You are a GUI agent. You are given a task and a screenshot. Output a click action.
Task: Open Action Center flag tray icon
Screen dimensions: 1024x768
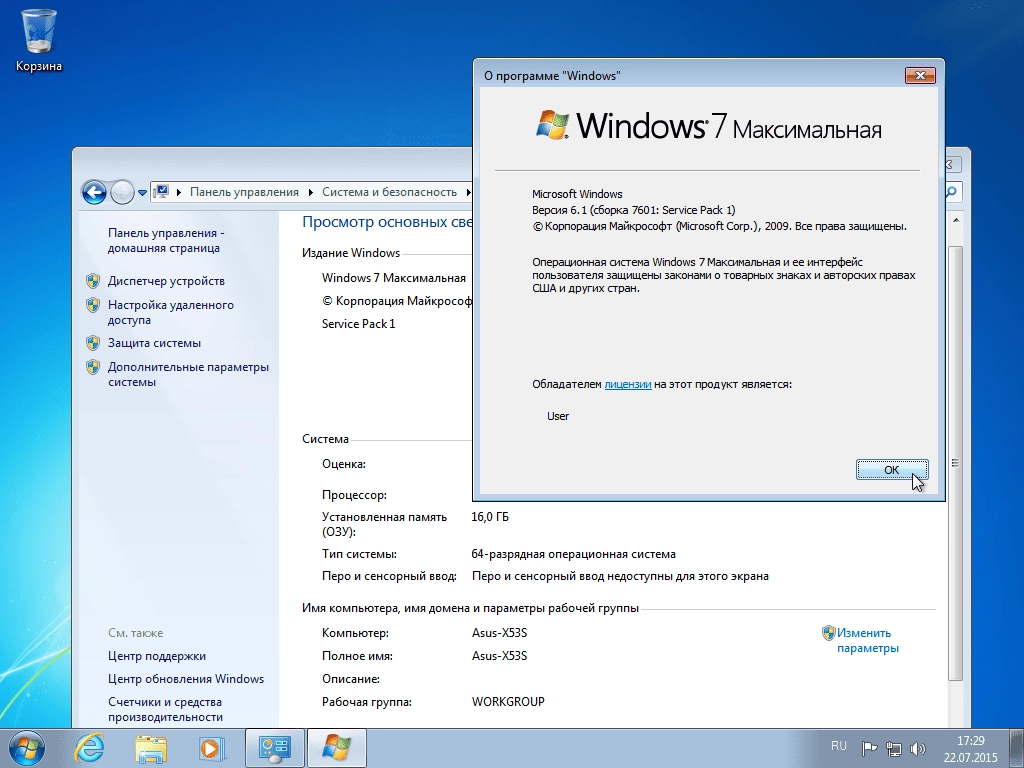click(869, 748)
